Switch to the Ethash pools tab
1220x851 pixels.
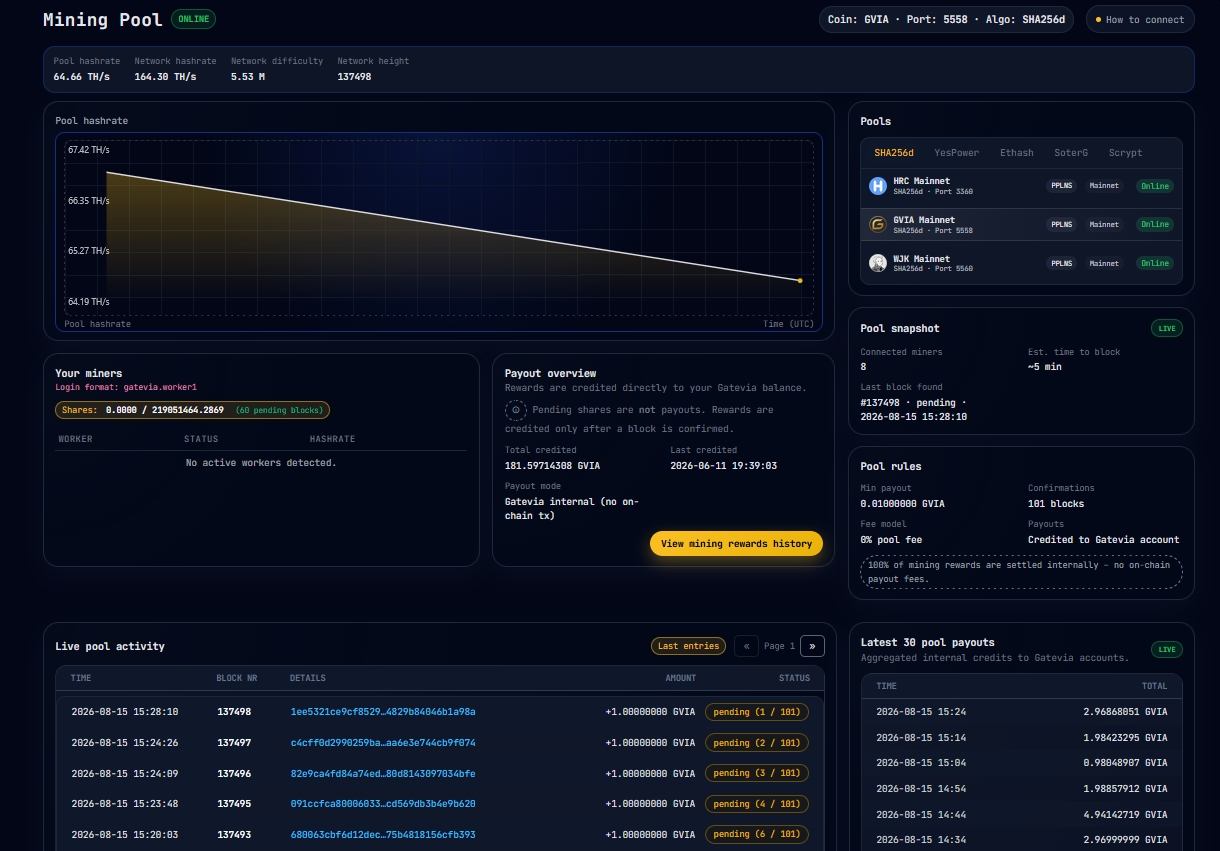pyautogui.click(x=1017, y=153)
